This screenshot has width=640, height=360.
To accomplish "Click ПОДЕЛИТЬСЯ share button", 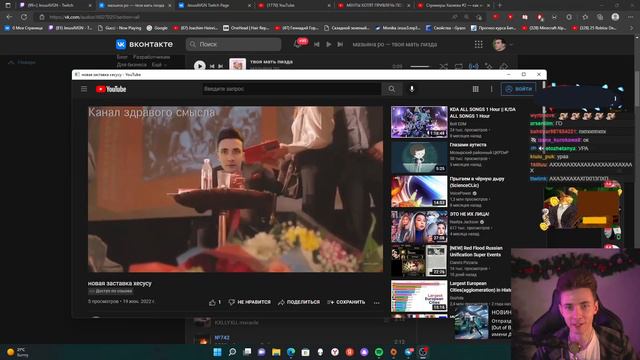I will click(x=299, y=302).
